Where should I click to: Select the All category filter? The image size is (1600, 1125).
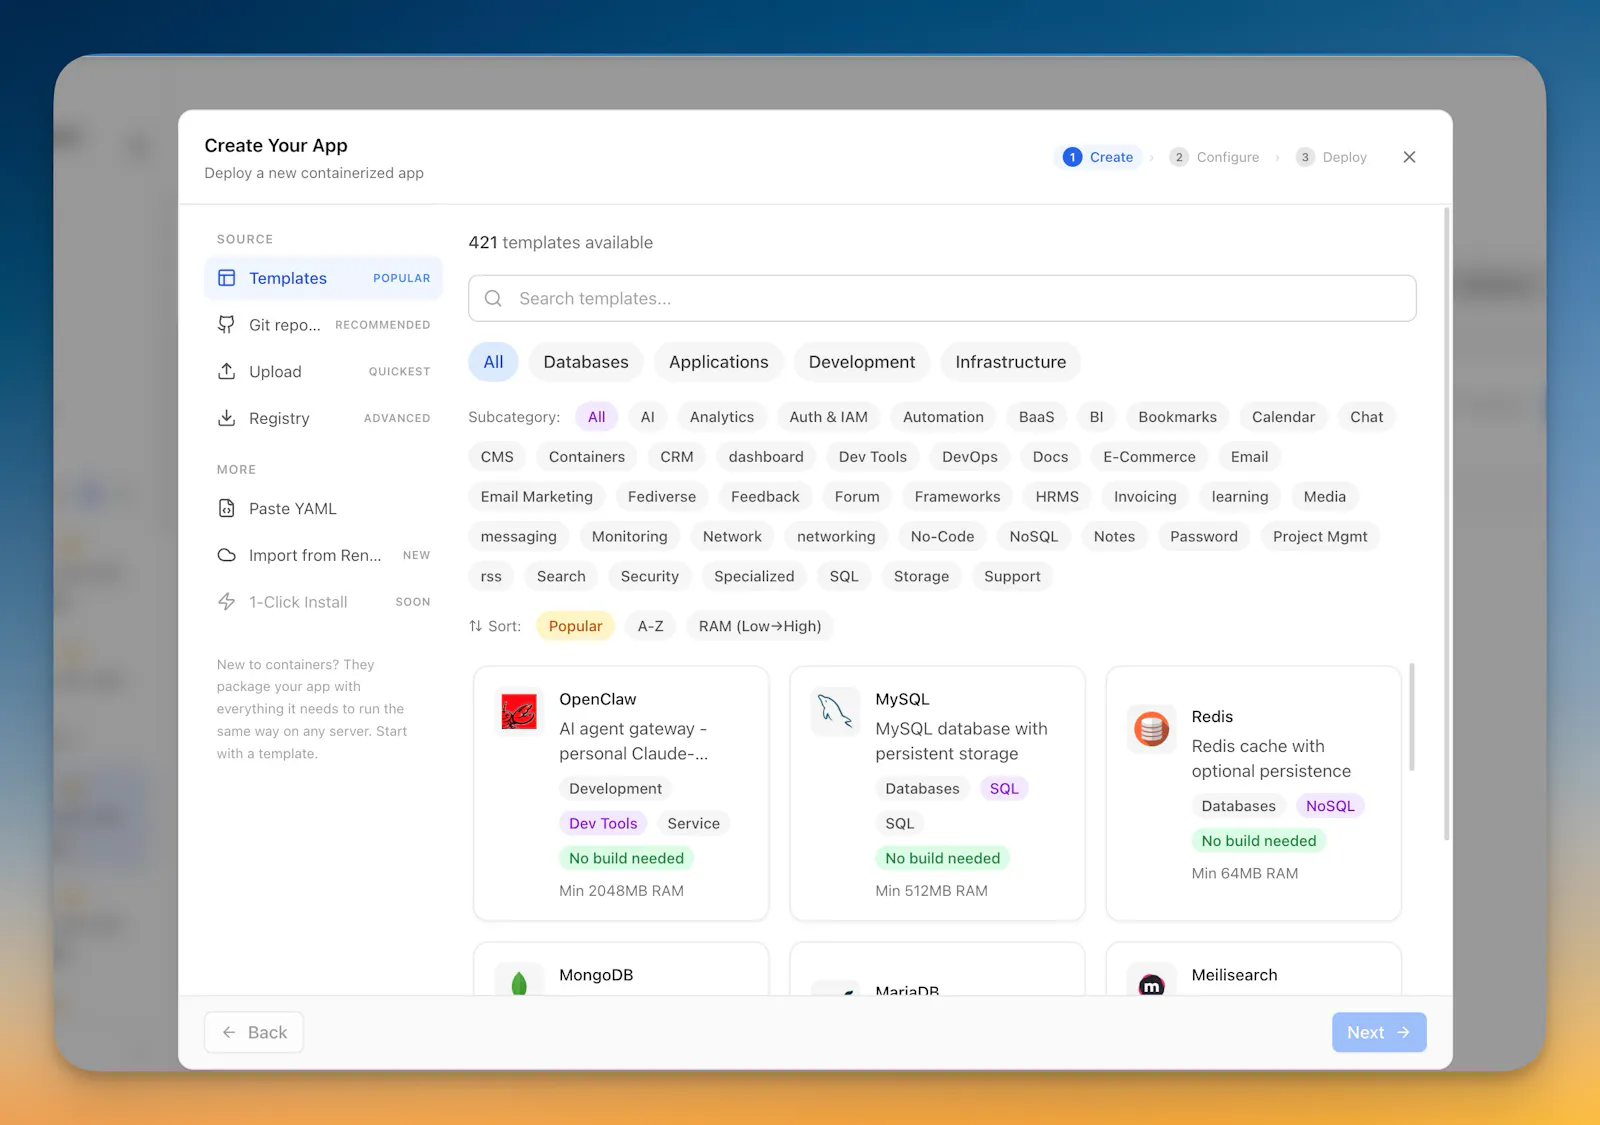493,362
